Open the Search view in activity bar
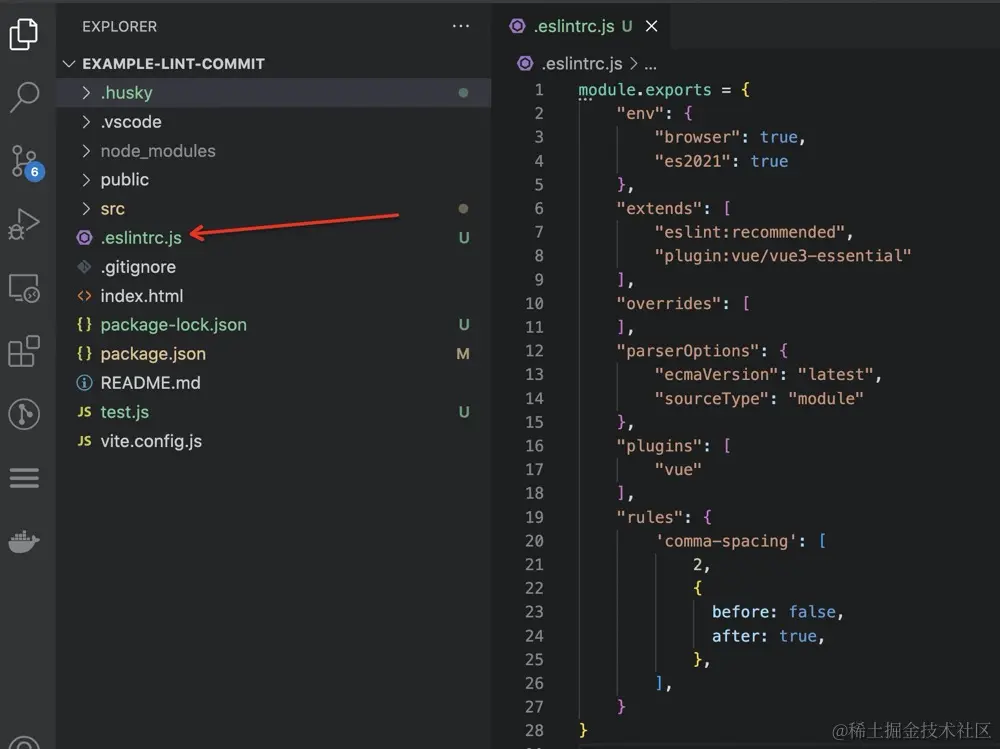This screenshot has height=749, width=1000. (x=25, y=97)
